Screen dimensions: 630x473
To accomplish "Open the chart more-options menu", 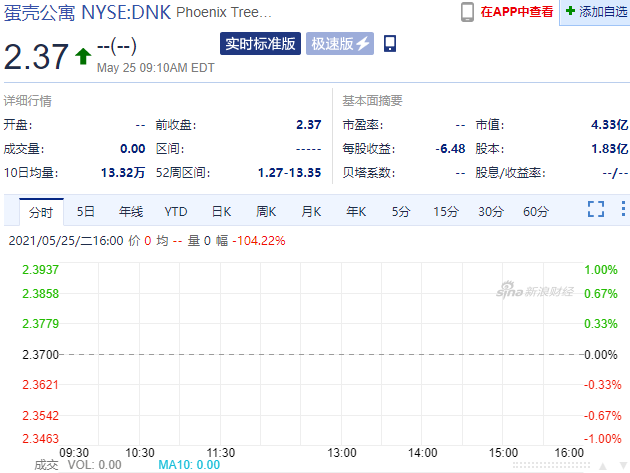I will tap(623, 209).
